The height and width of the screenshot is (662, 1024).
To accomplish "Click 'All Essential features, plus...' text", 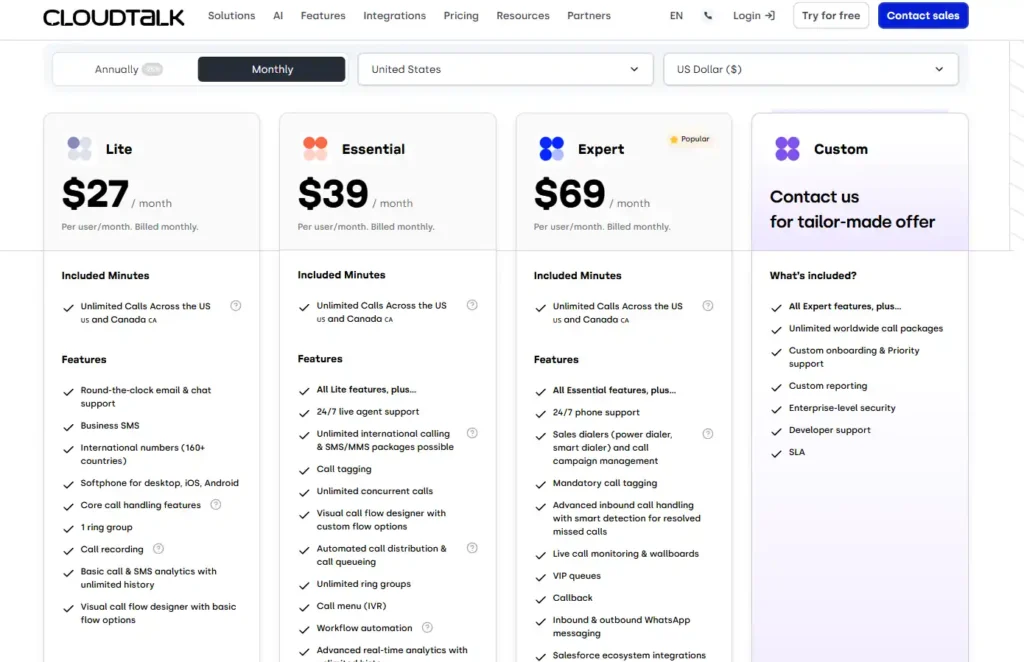I will 615,390.
